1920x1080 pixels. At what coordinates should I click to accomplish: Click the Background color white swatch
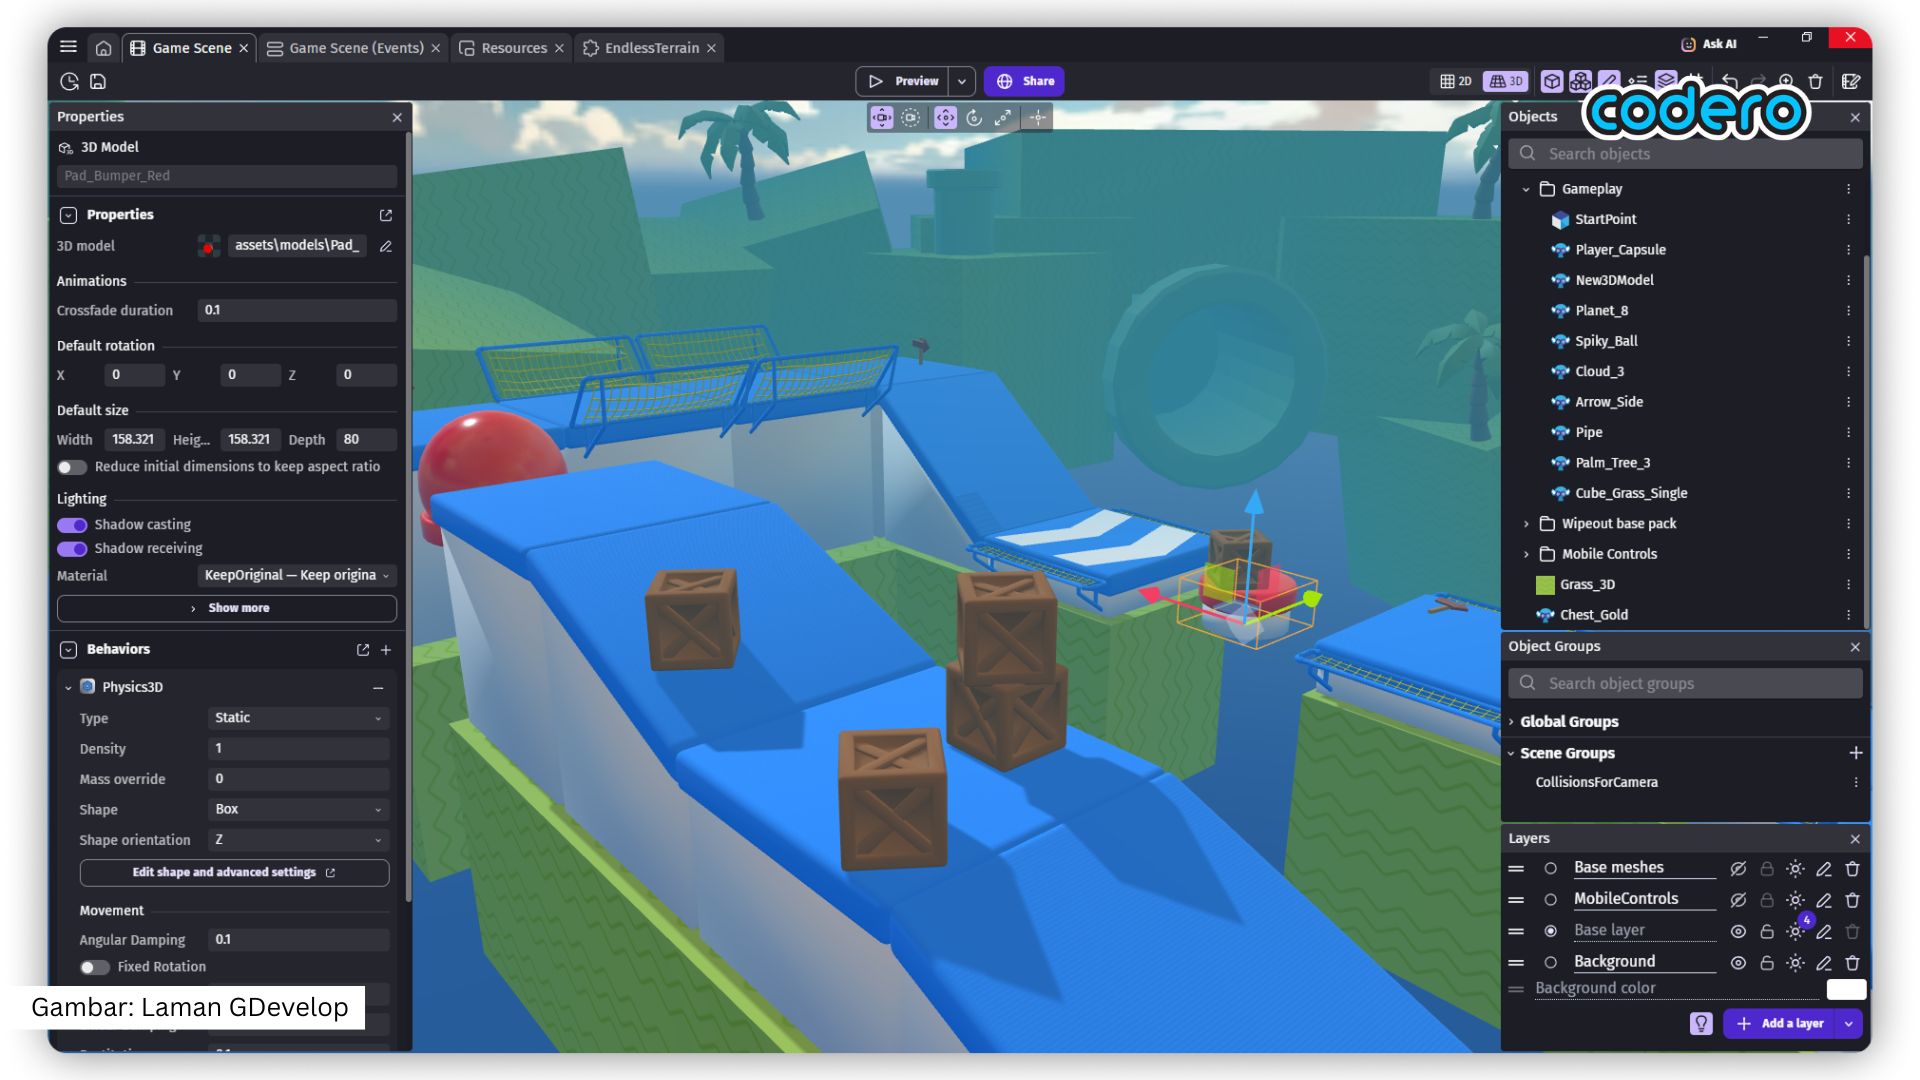click(1846, 989)
